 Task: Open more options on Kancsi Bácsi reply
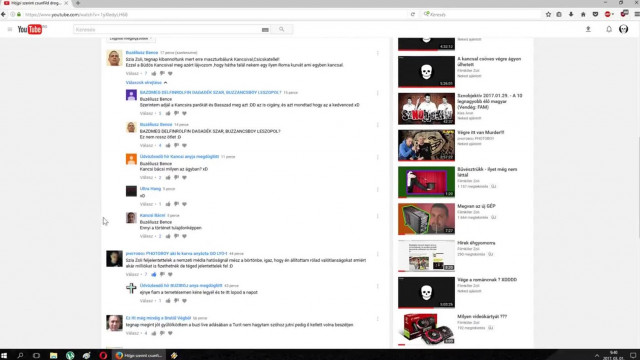click(378, 216)
